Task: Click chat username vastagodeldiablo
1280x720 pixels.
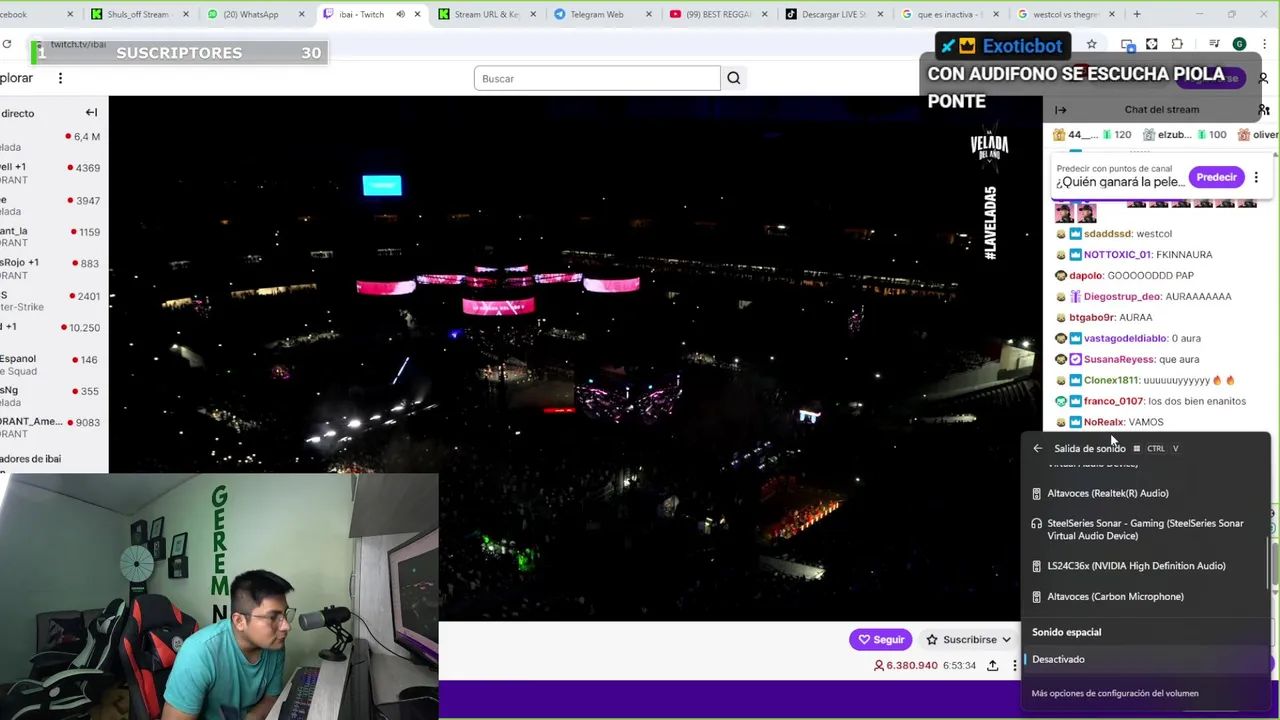Action: click(1125, 338)
